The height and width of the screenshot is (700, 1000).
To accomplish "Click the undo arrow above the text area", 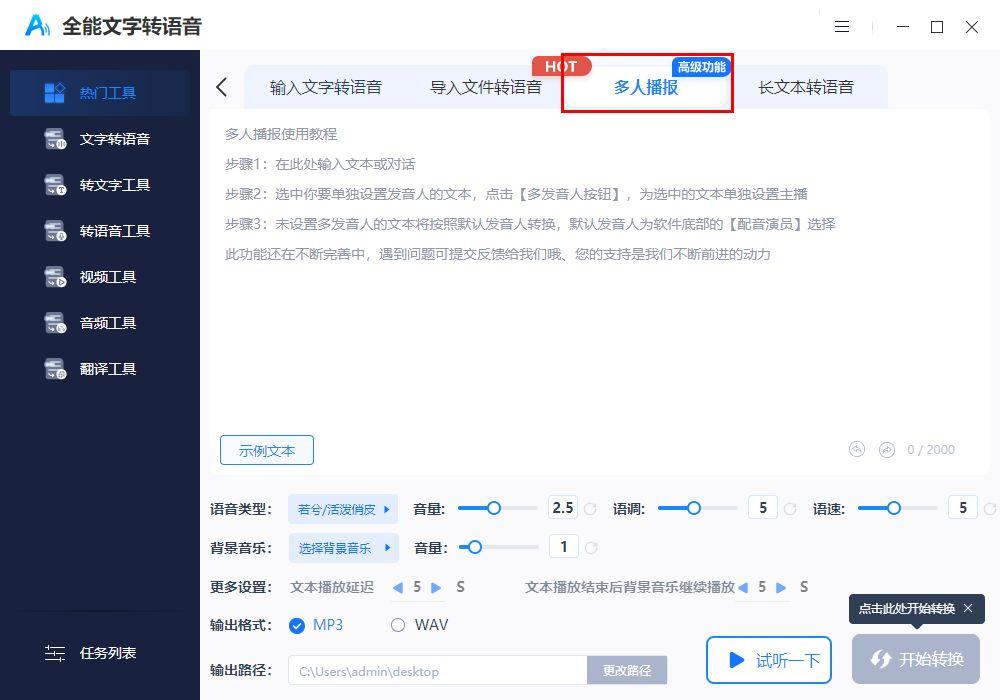I will coord(857,449).
